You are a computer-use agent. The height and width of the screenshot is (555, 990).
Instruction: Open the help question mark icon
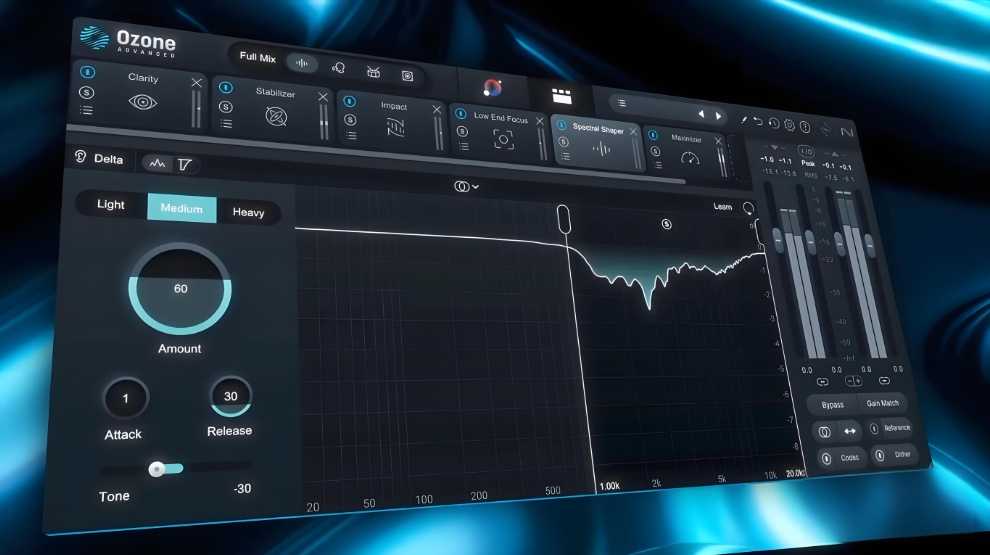coord(805,127)
